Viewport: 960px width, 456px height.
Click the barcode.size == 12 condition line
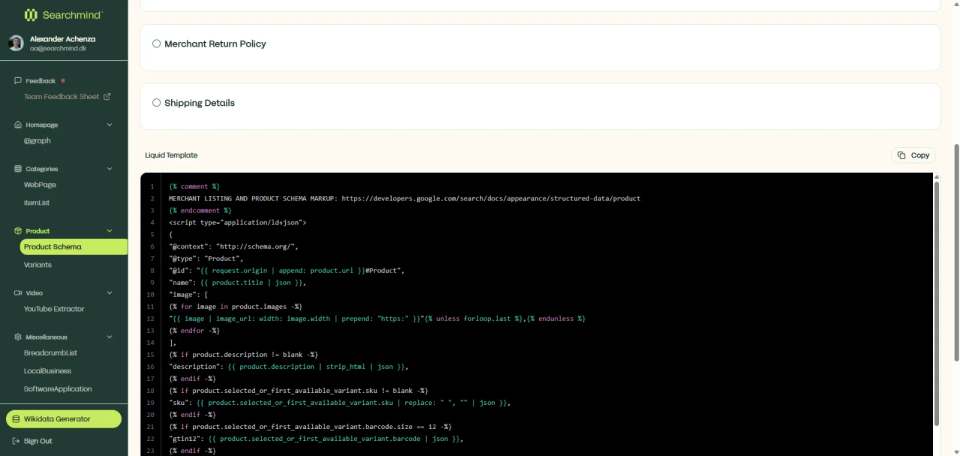coord(310,427)
